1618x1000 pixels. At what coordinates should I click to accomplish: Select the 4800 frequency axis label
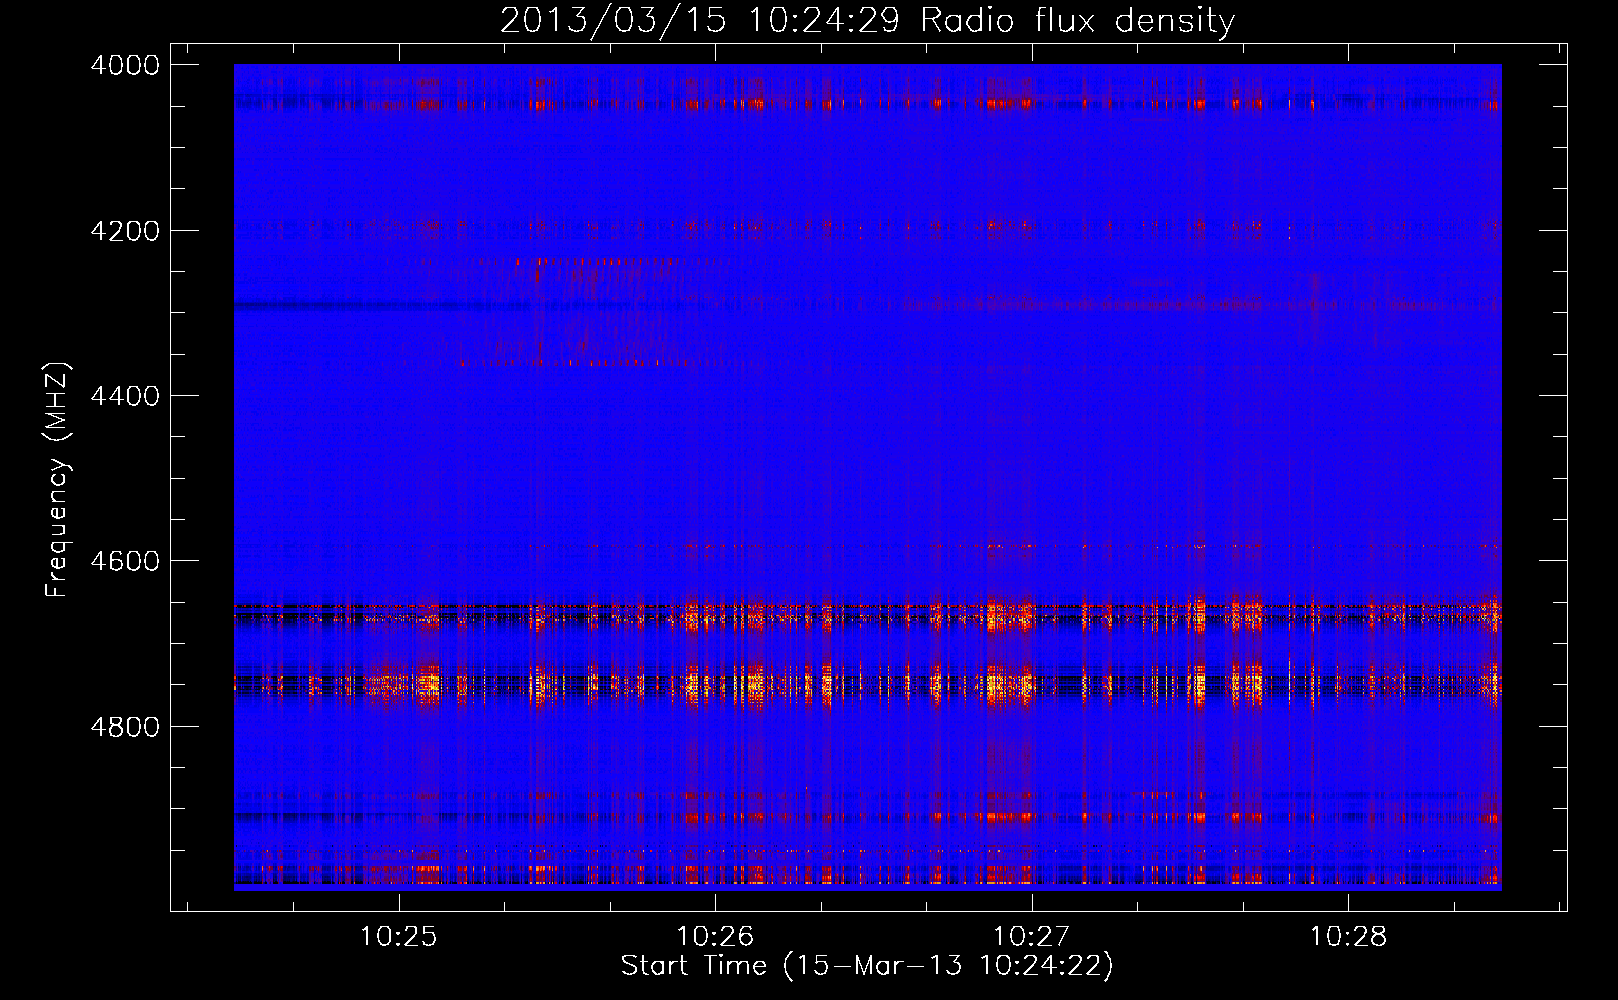[x=125, y=726]
